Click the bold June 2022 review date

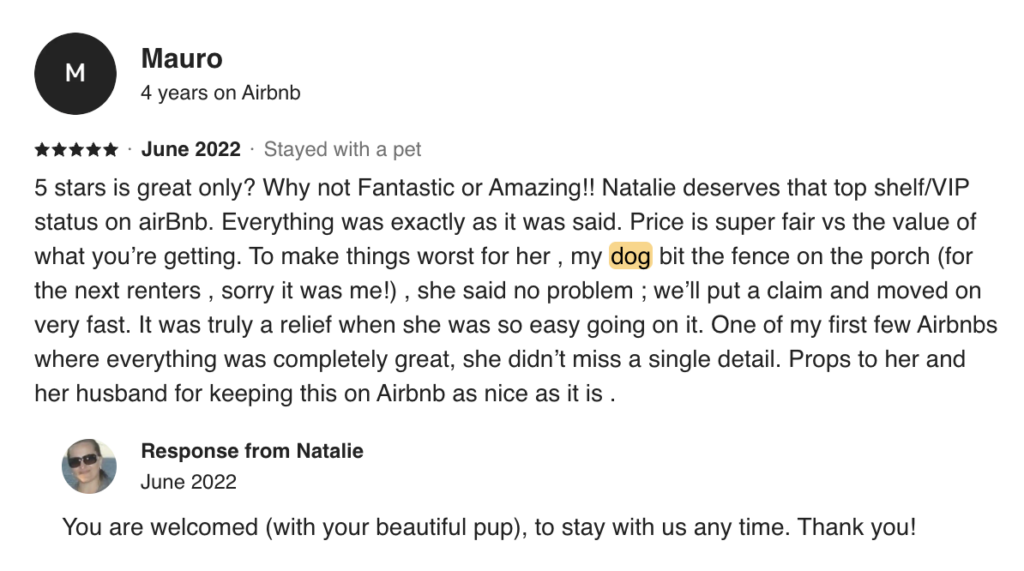pyautogui.click(x=191, y=150)
